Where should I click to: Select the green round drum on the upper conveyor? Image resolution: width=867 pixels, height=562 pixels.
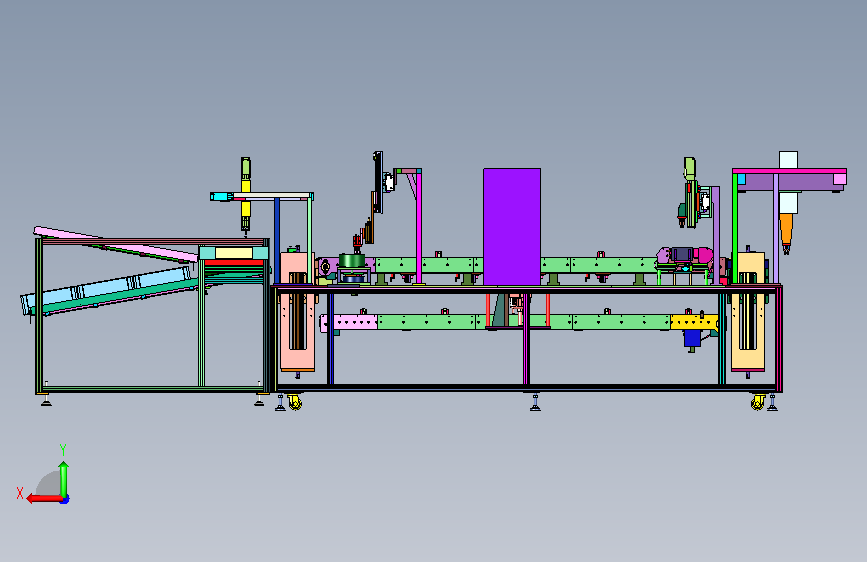coord(352,261)
